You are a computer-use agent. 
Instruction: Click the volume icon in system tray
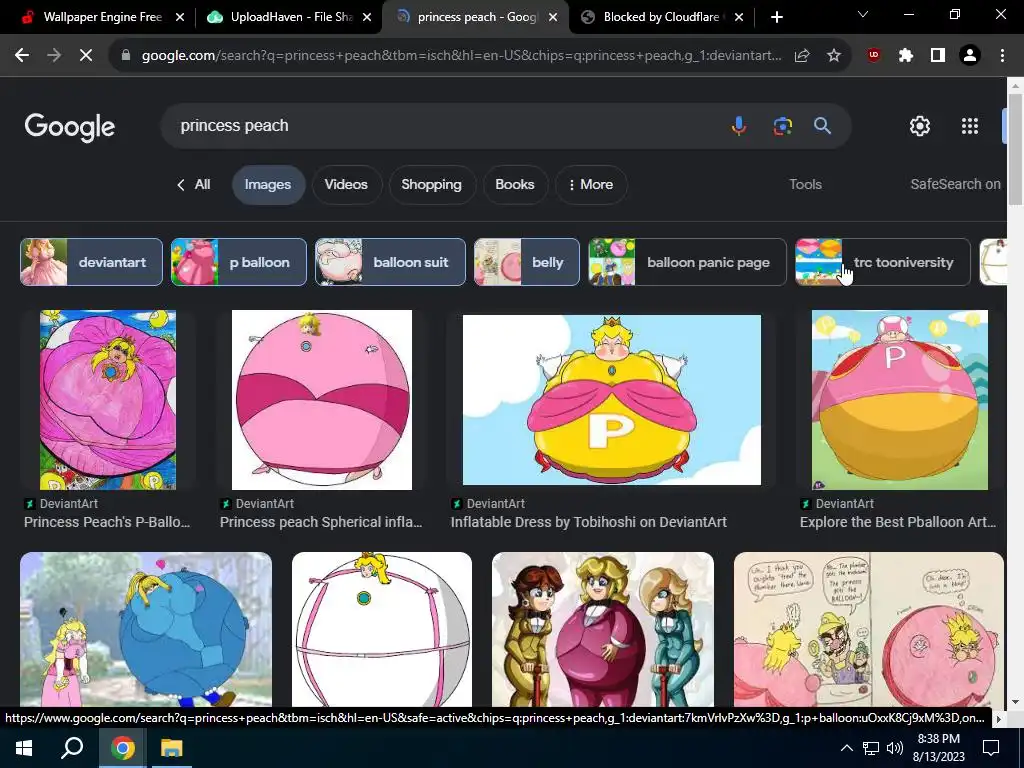(x=895, y=748)
